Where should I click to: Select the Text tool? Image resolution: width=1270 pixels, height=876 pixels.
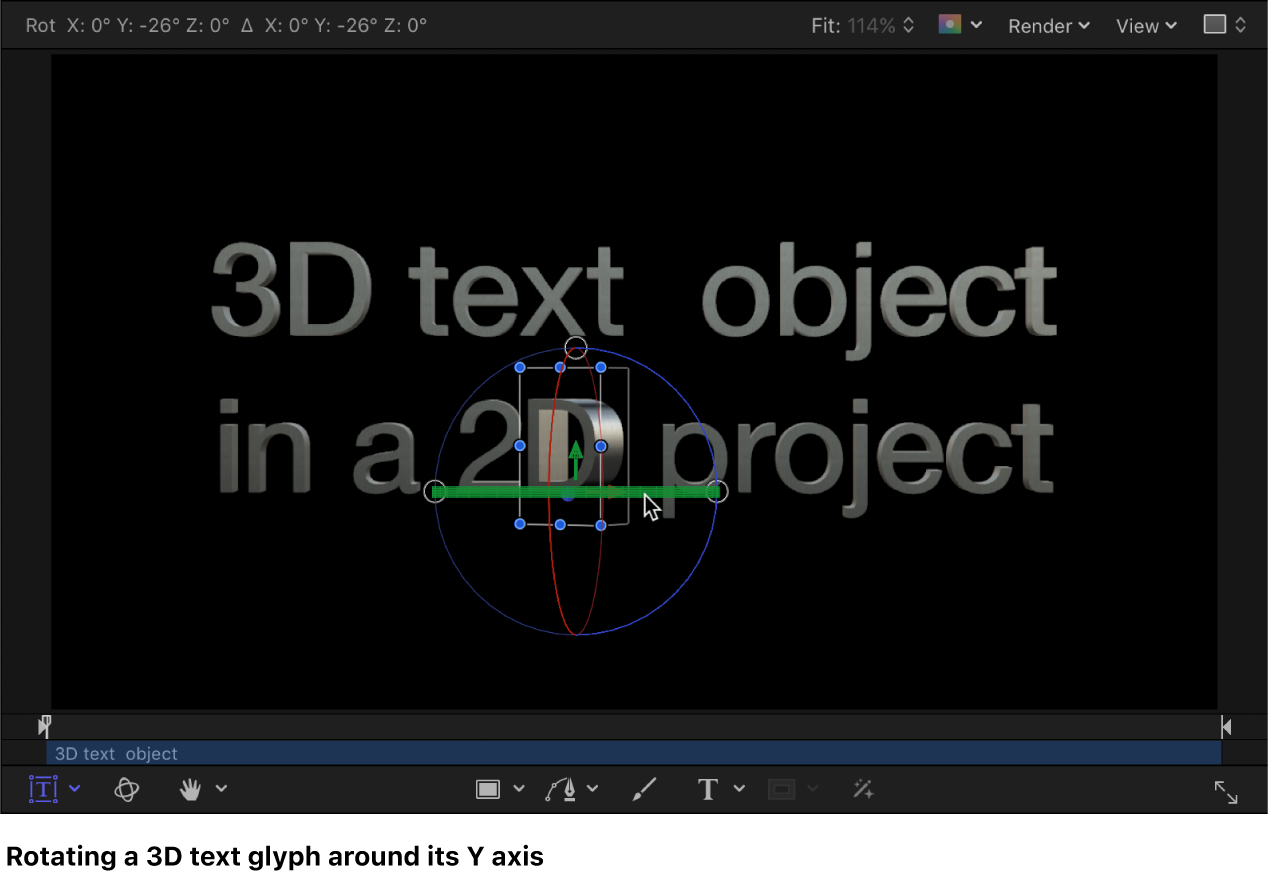(707, 789)
